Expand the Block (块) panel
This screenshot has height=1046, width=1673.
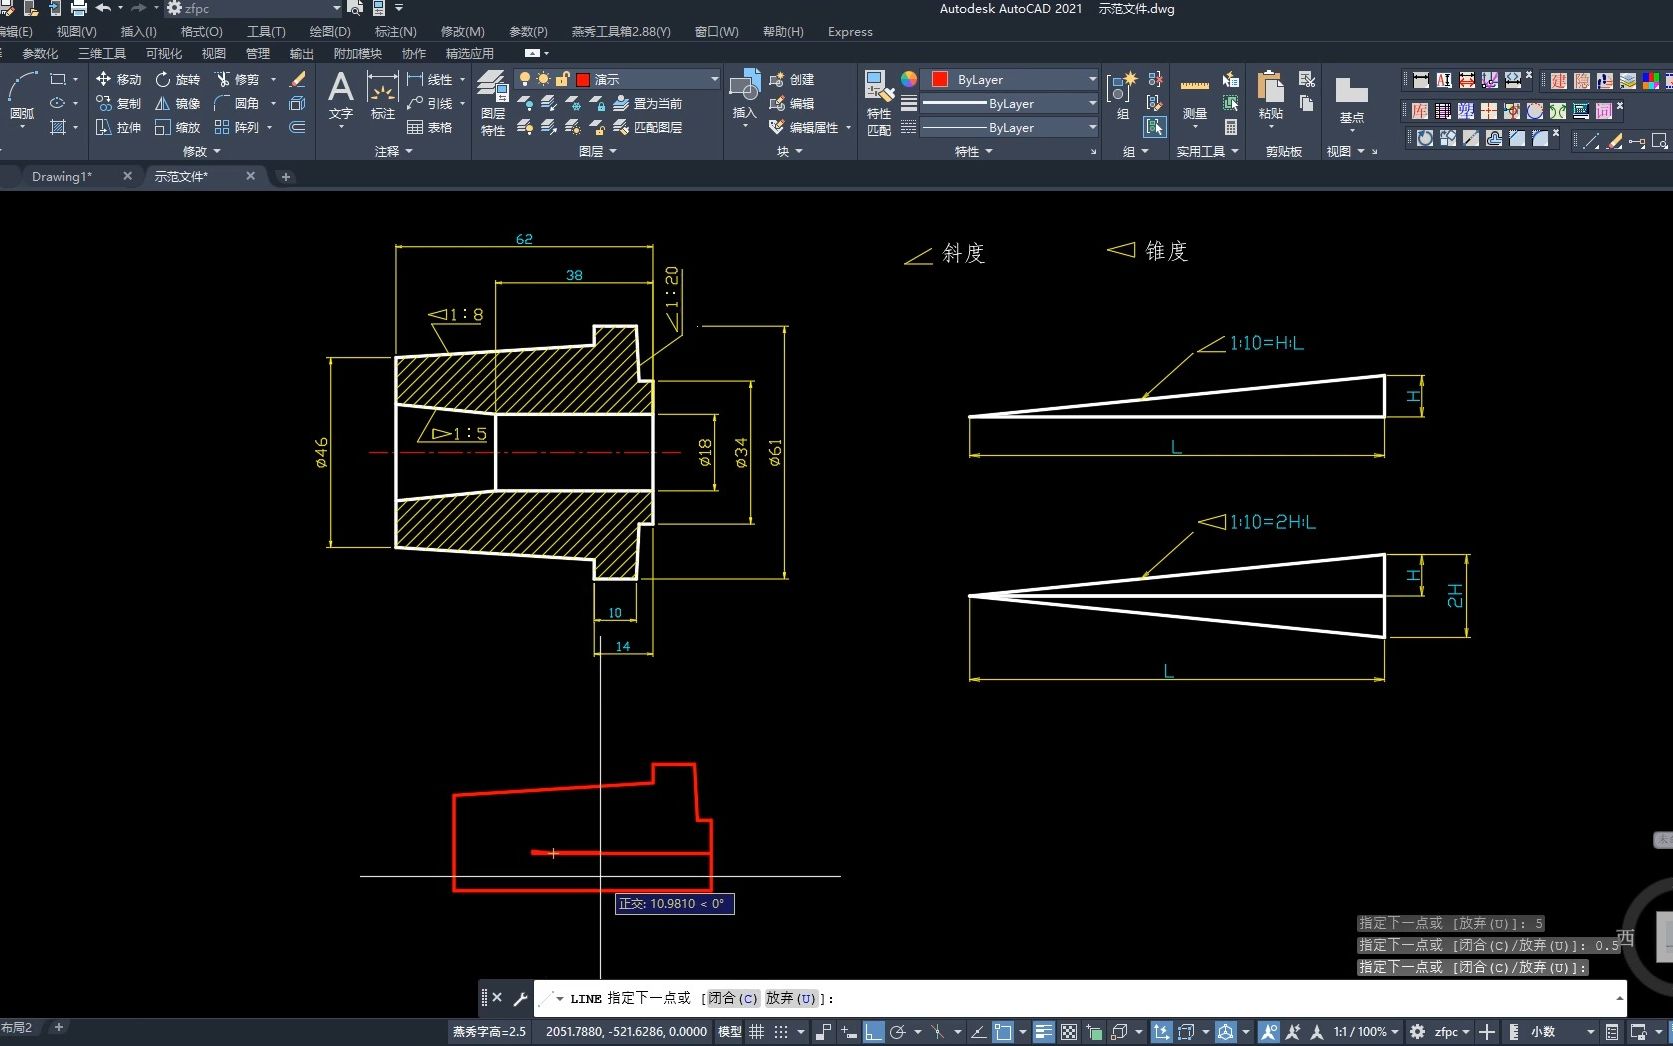(789, 151)
